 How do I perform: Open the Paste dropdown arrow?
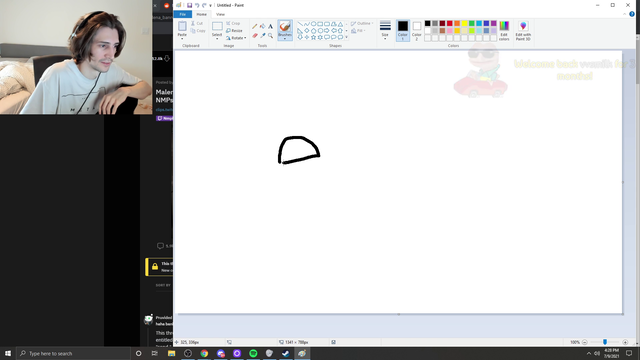tap(182, 38)
